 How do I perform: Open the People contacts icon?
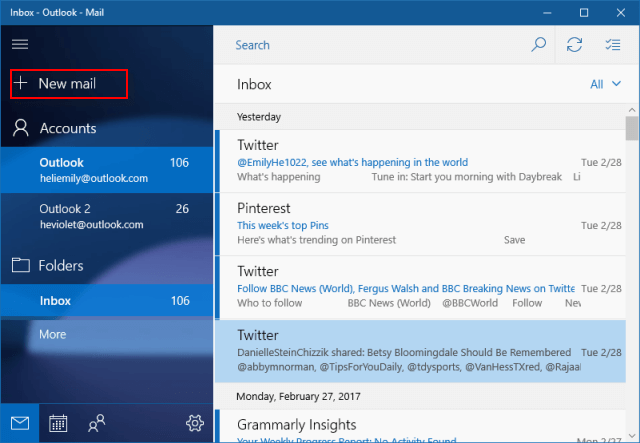coord(97,423)
